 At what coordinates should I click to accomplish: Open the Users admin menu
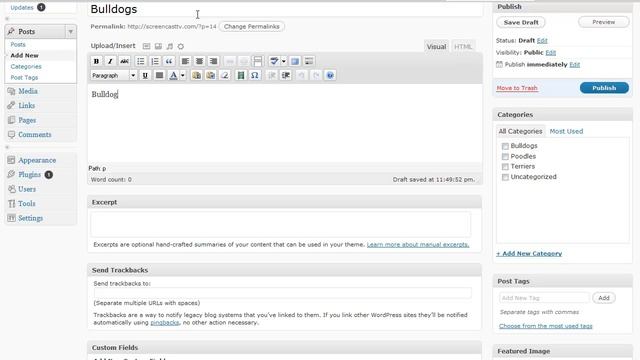(x=27, y=189)
